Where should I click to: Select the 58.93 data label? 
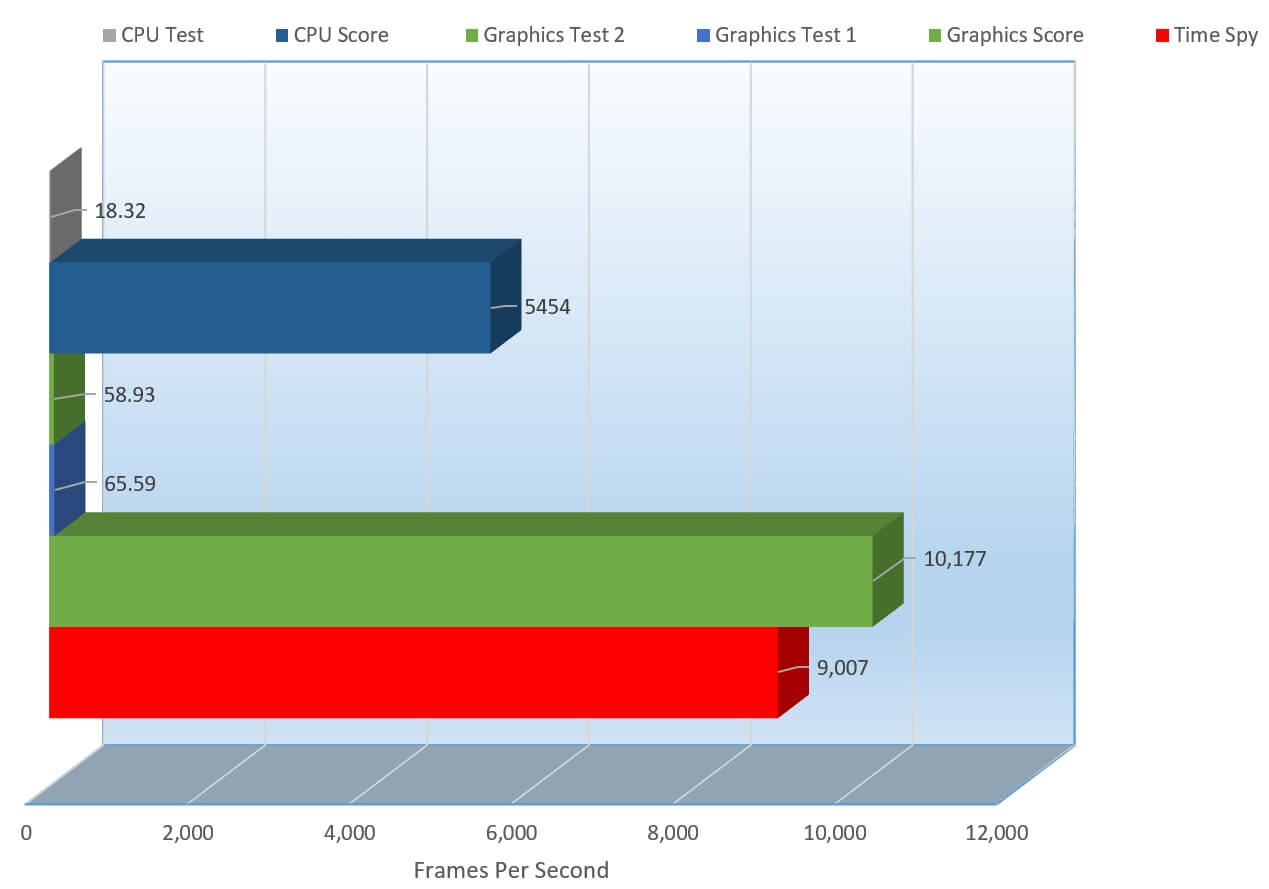[129, 395]
